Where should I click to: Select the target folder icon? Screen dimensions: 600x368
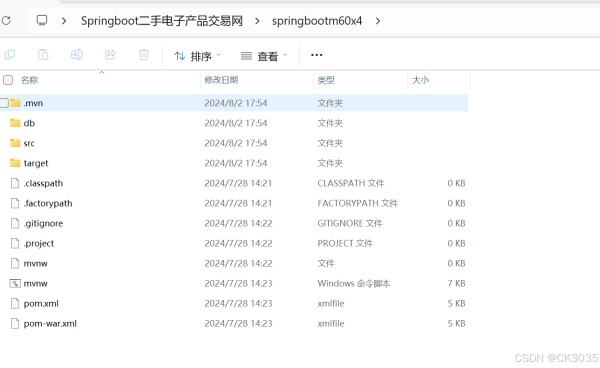[15, 163]
